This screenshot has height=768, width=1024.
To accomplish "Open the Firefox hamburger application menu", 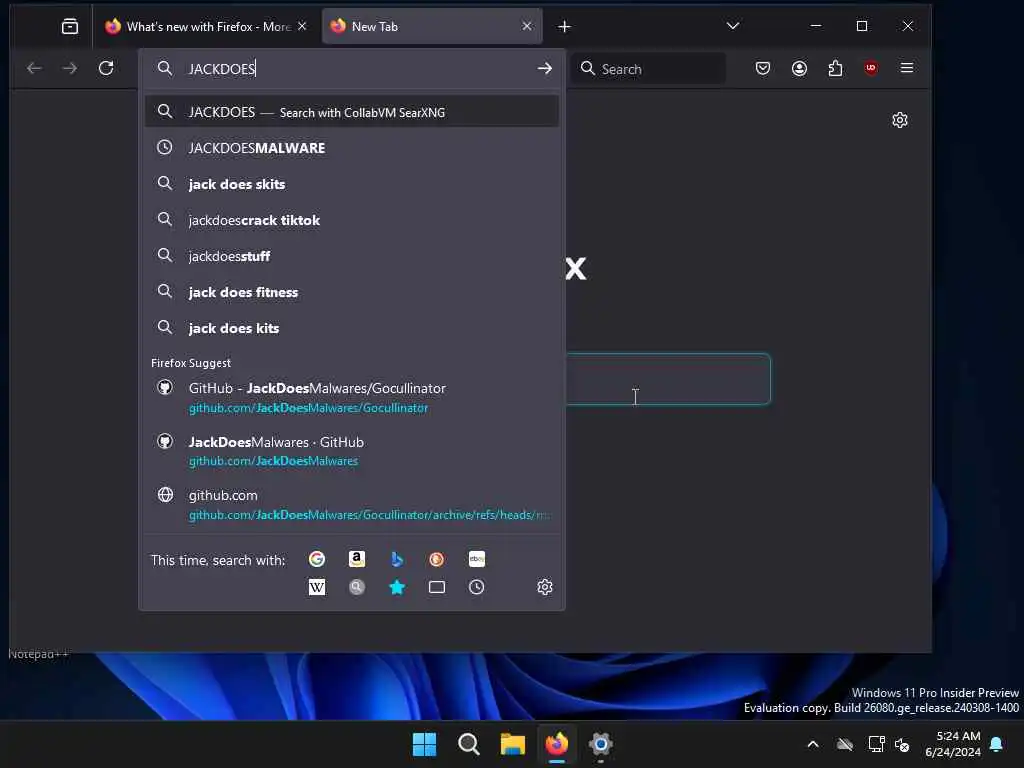I will click(906, 68).
